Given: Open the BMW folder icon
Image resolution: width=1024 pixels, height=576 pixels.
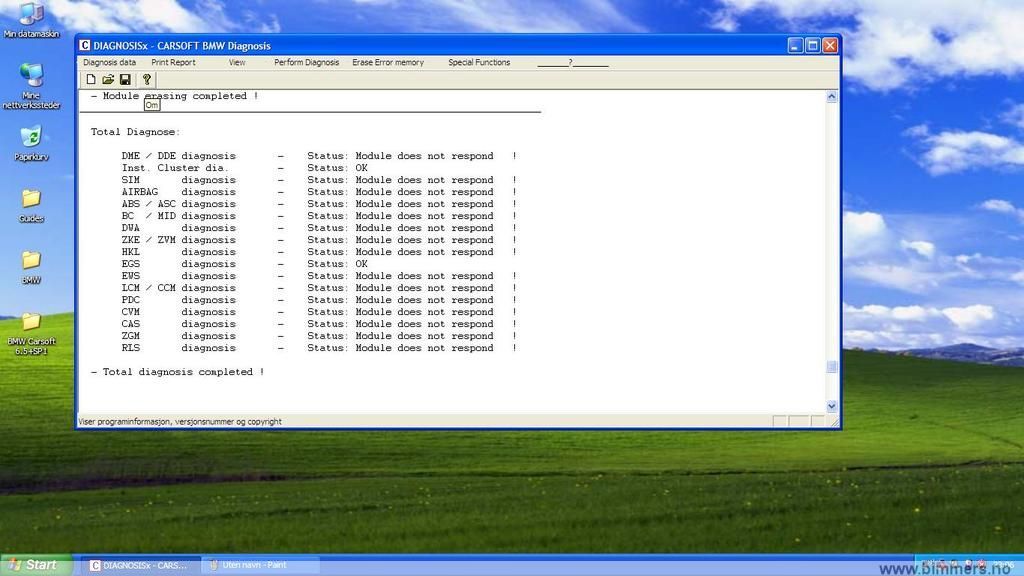Looking at the screenshot, I should point(31,268).
